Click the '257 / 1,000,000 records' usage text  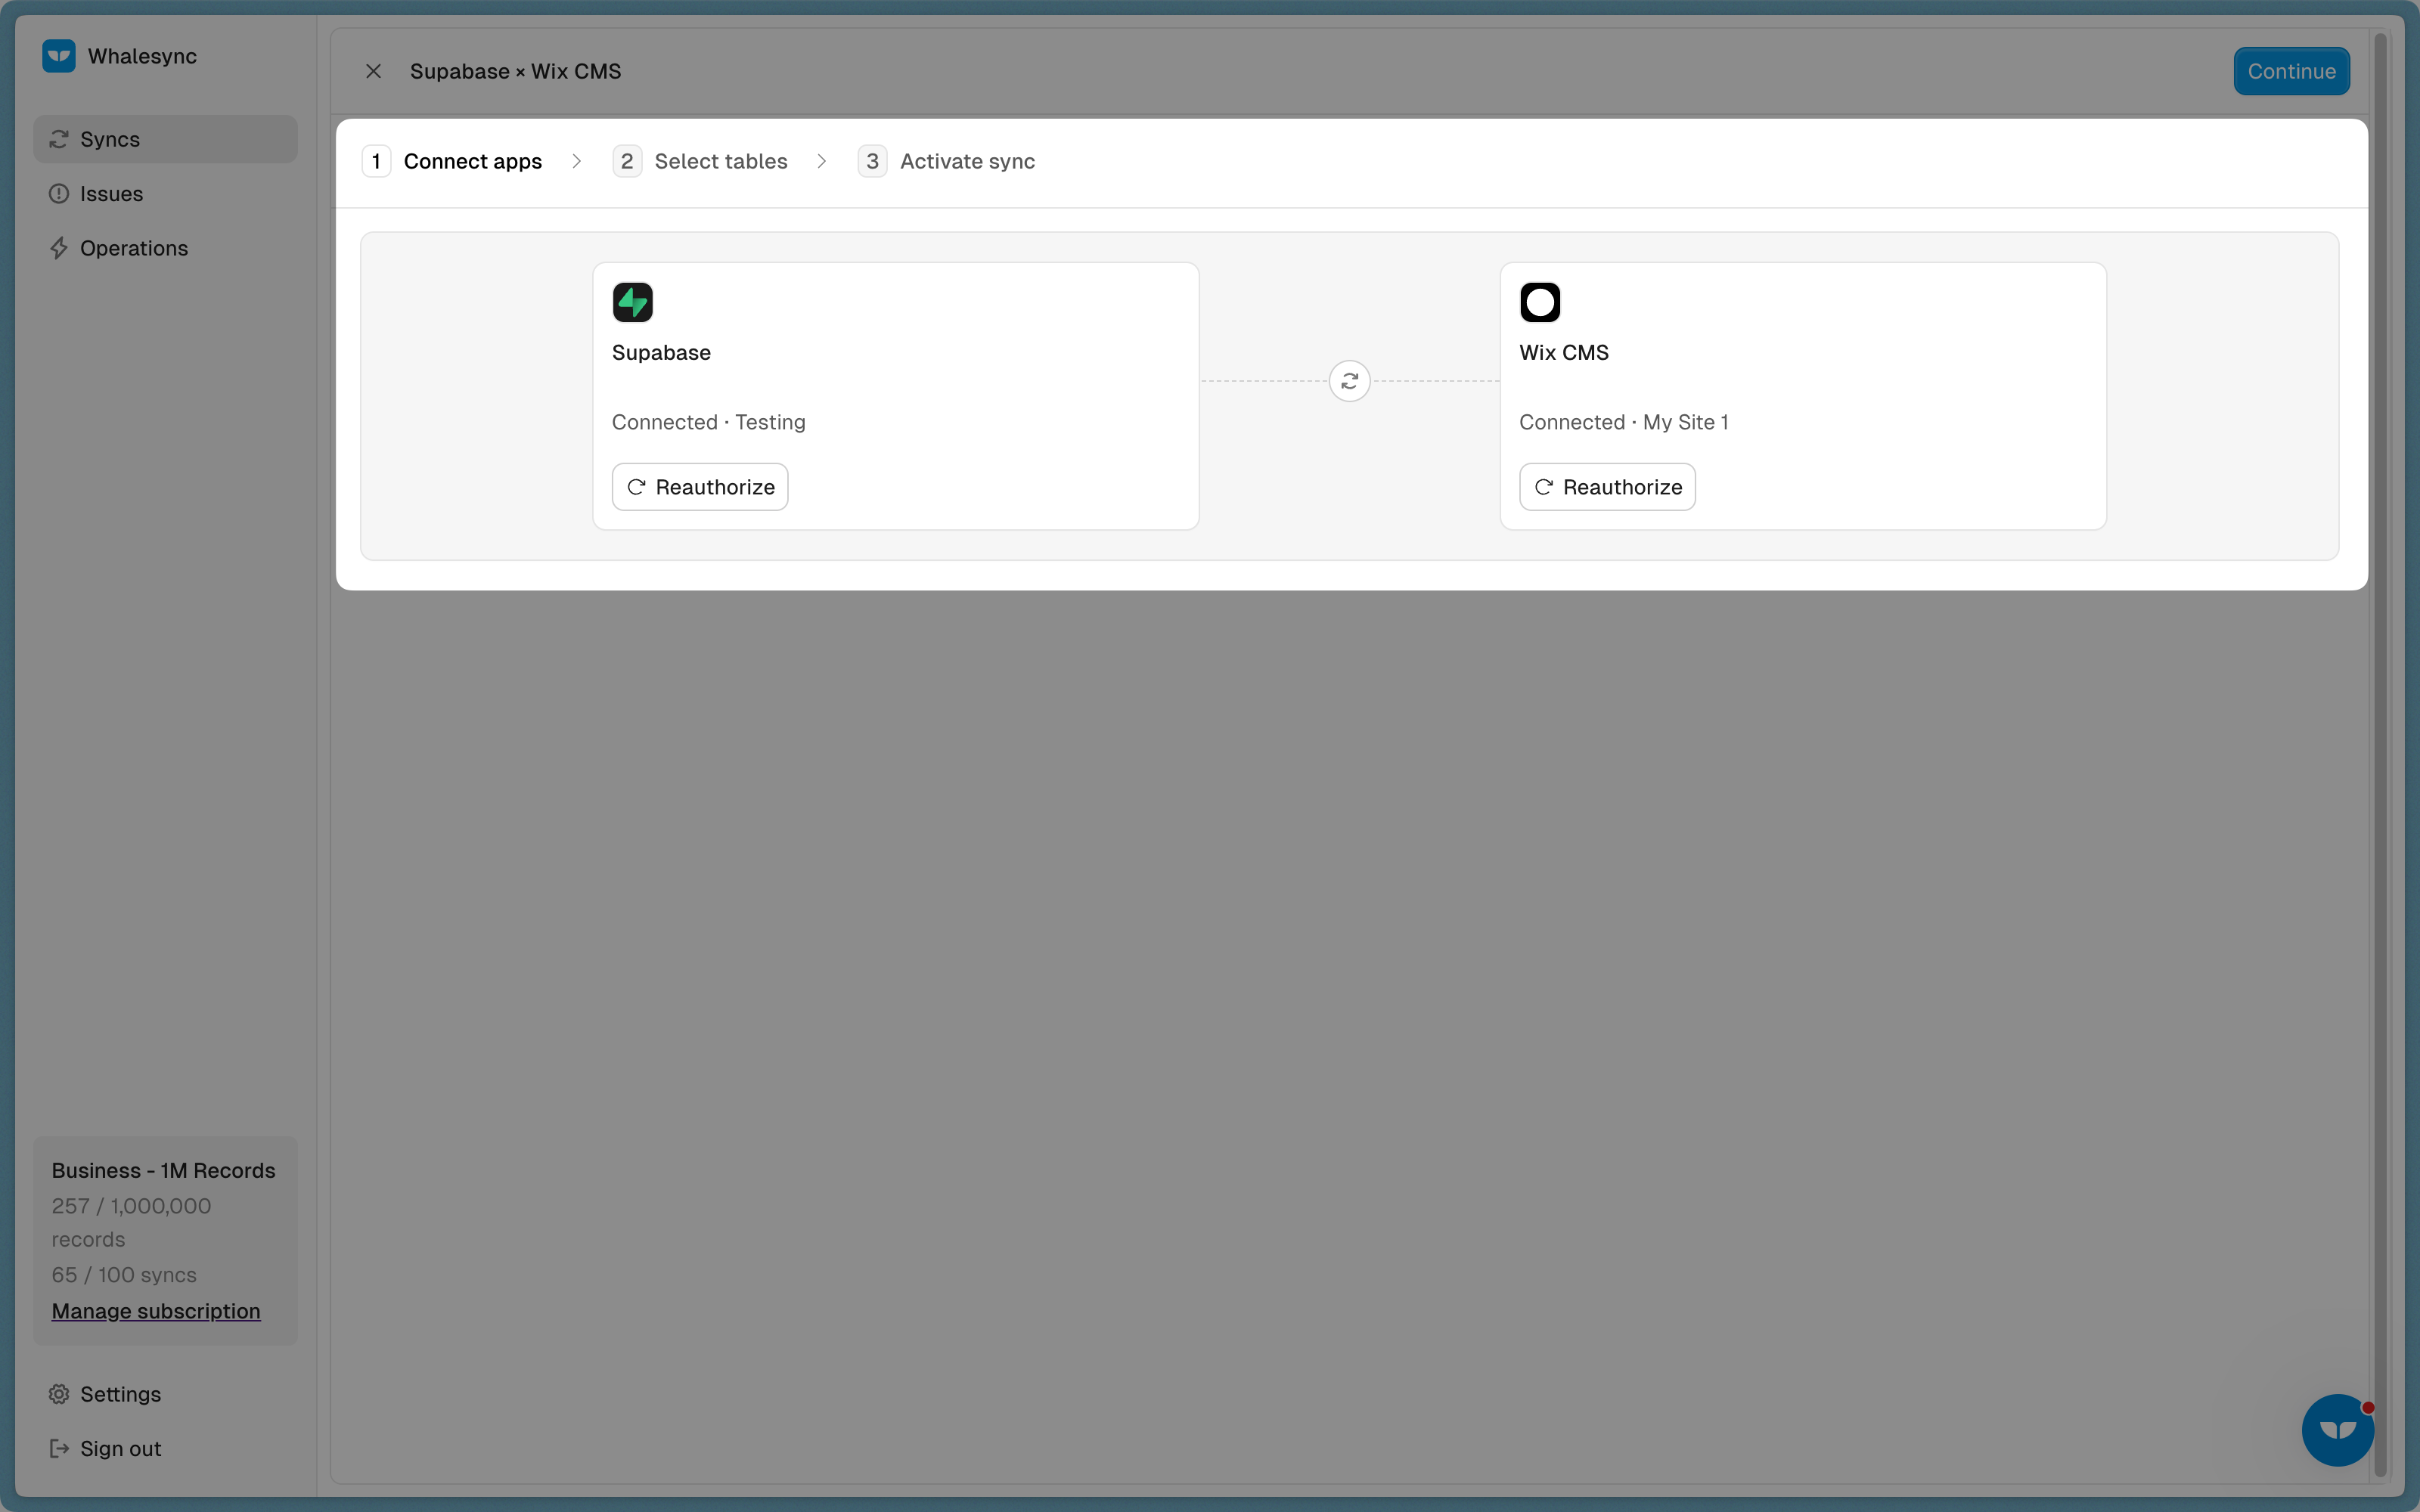coord(131,1222)
